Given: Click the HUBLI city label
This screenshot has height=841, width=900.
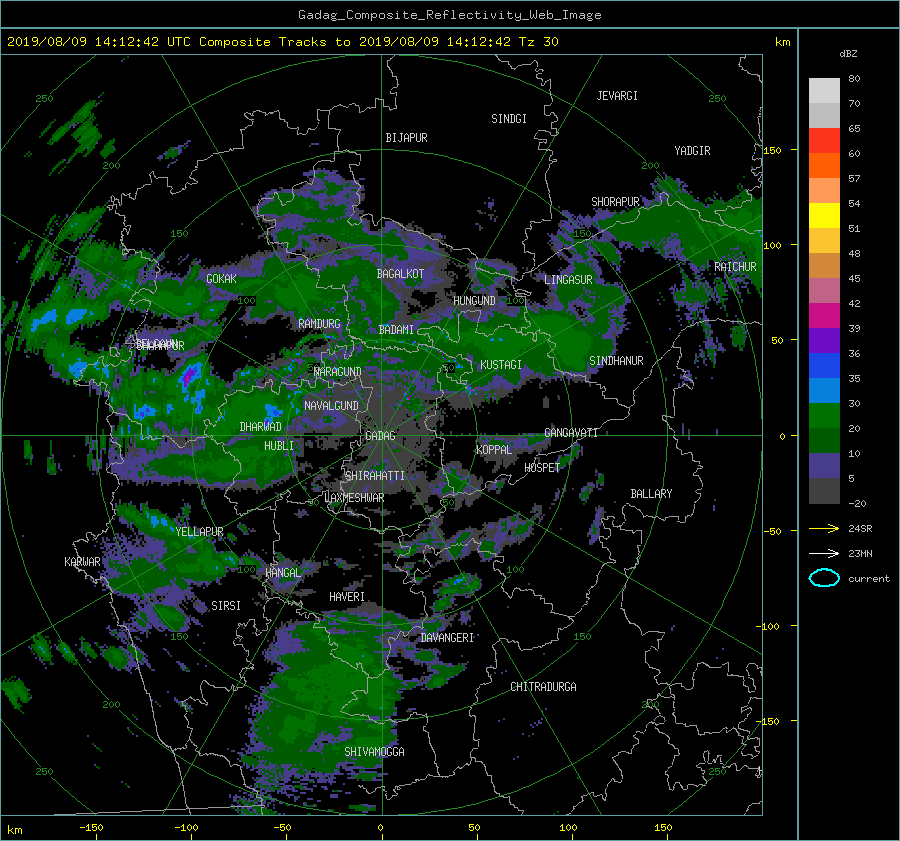Looking at the screenshot, I should click(279, 446).
